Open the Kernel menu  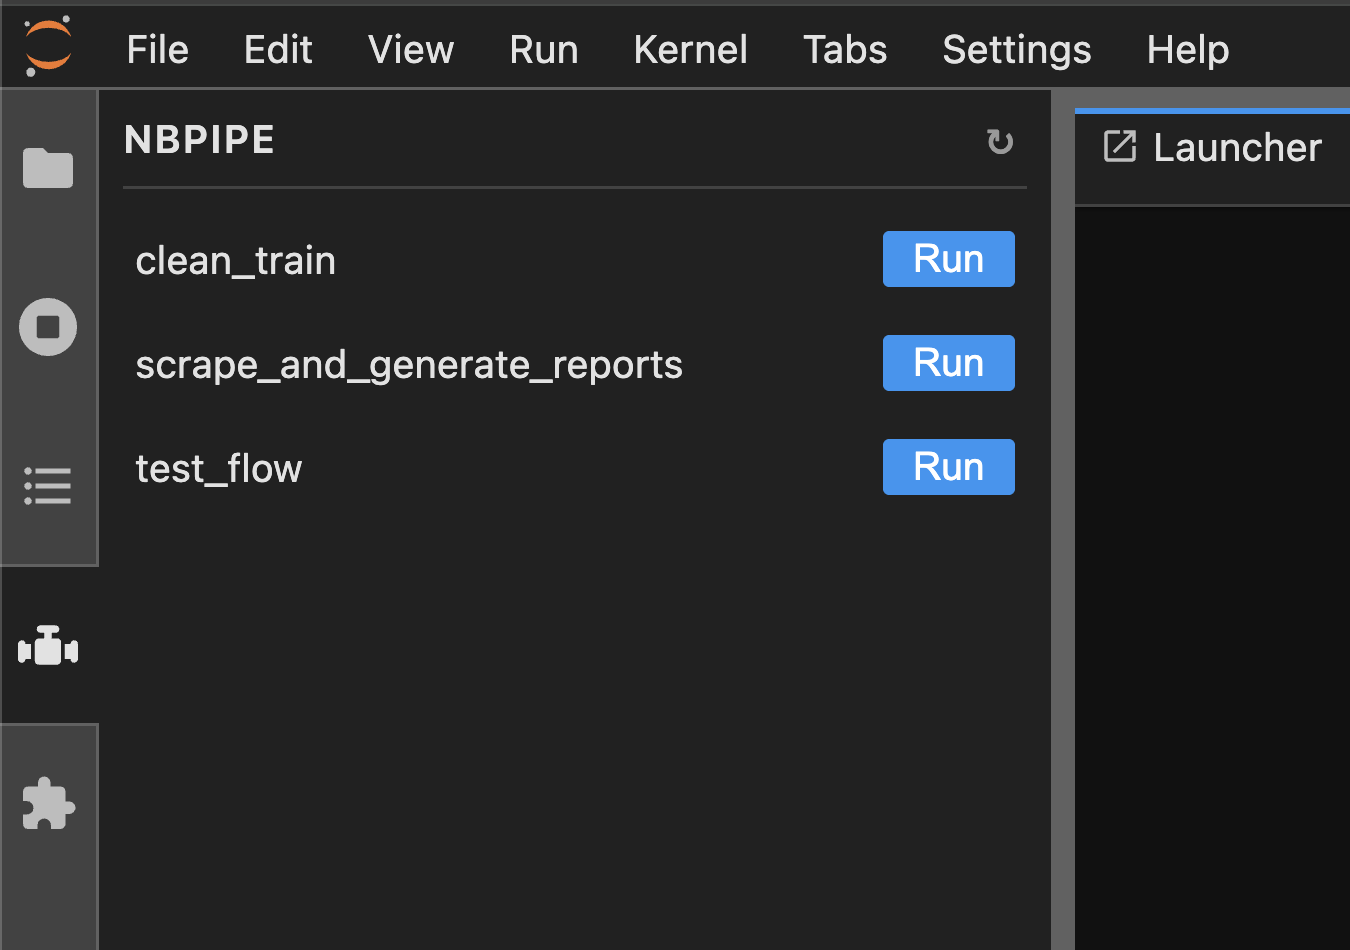(x=691, y=49)
